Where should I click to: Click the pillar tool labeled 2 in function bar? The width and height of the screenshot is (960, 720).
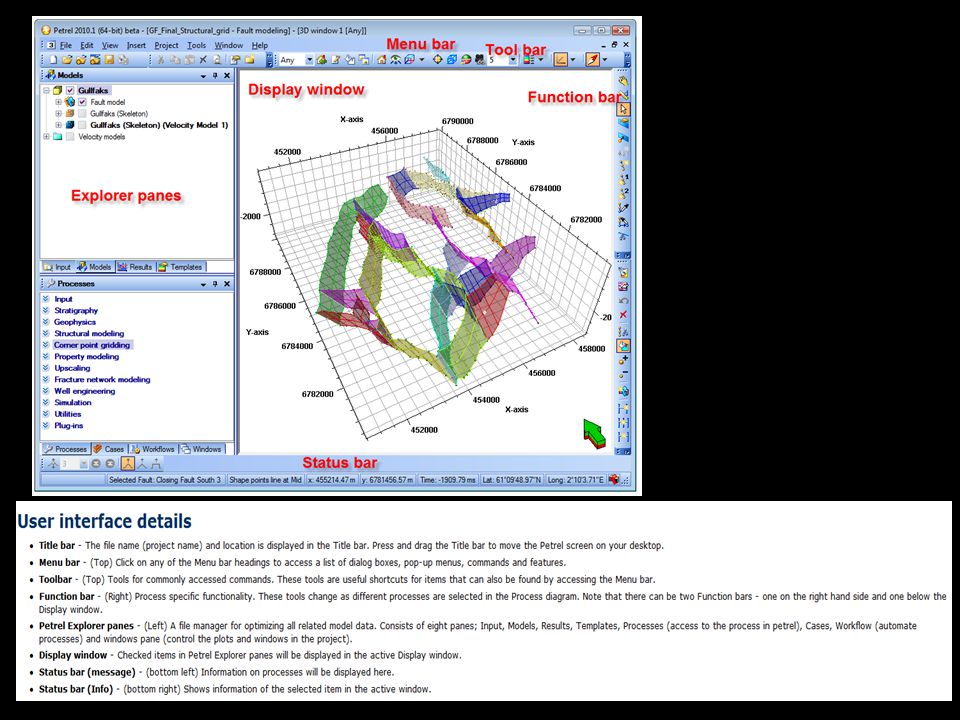[623, 193]
